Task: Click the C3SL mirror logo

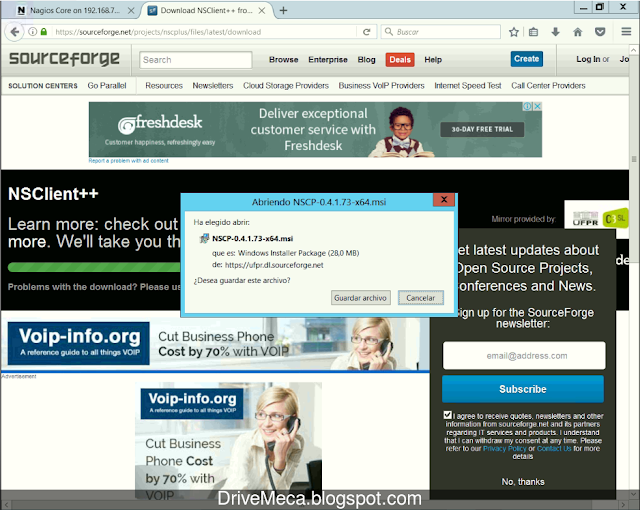Action: (616, 218)
